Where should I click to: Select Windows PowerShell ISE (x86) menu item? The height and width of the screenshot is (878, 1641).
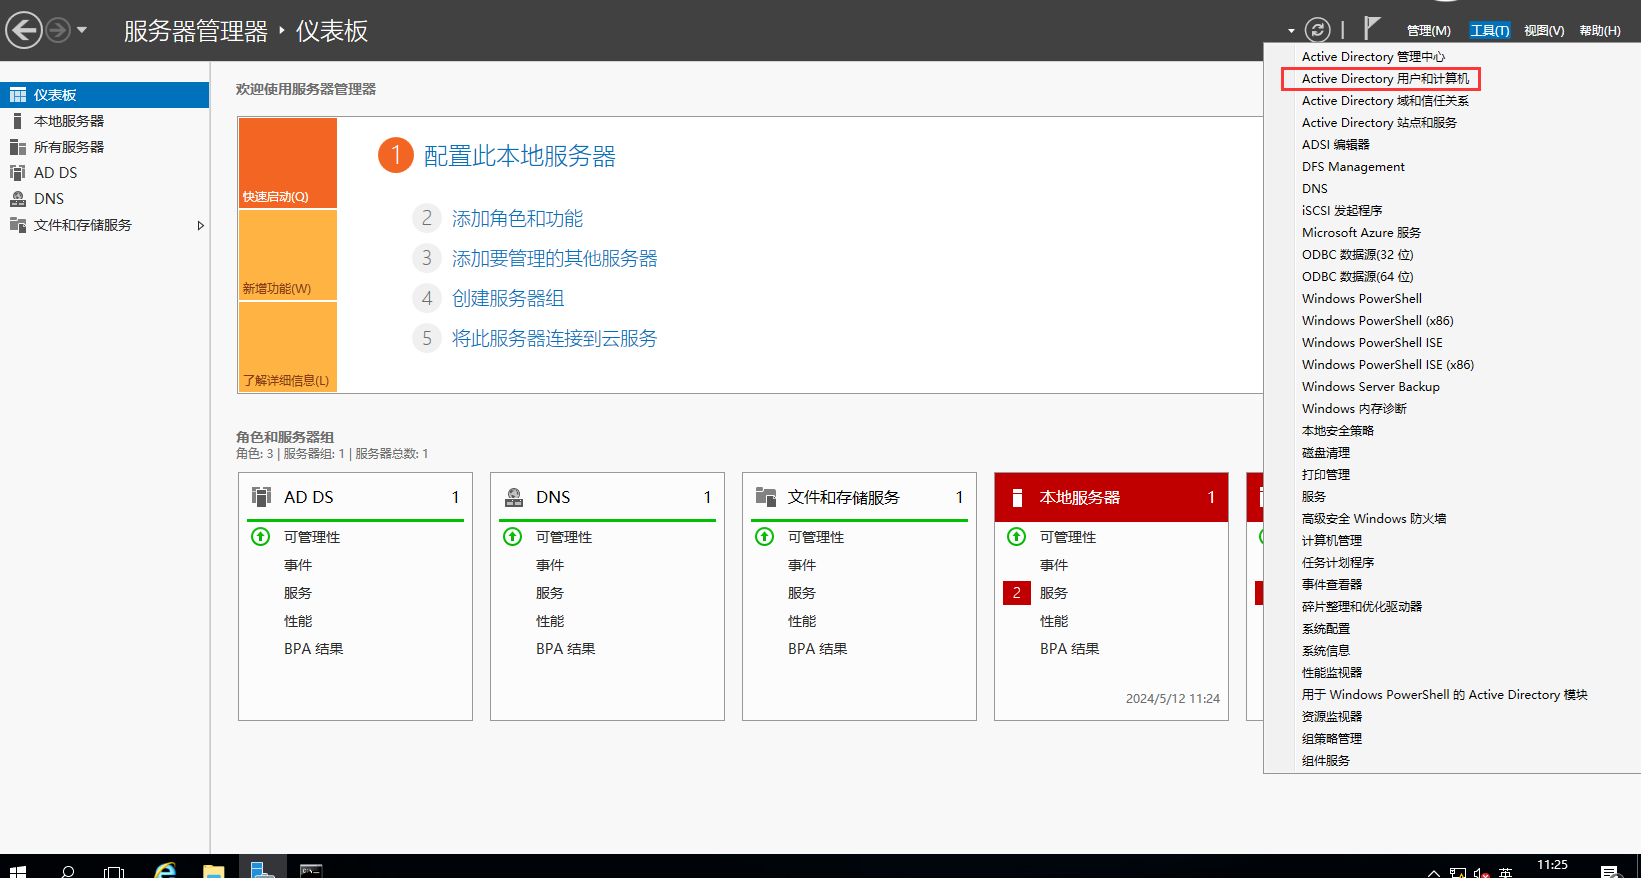coord(1388,365)
